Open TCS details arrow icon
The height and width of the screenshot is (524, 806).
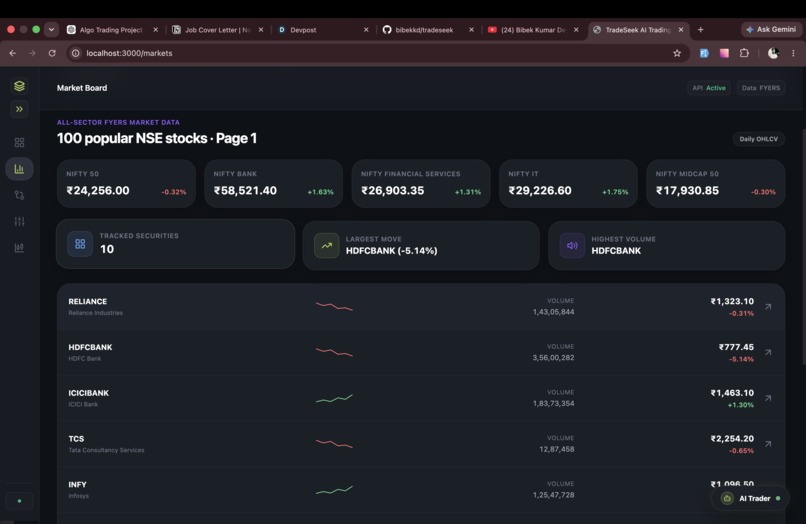coord(768,444)
